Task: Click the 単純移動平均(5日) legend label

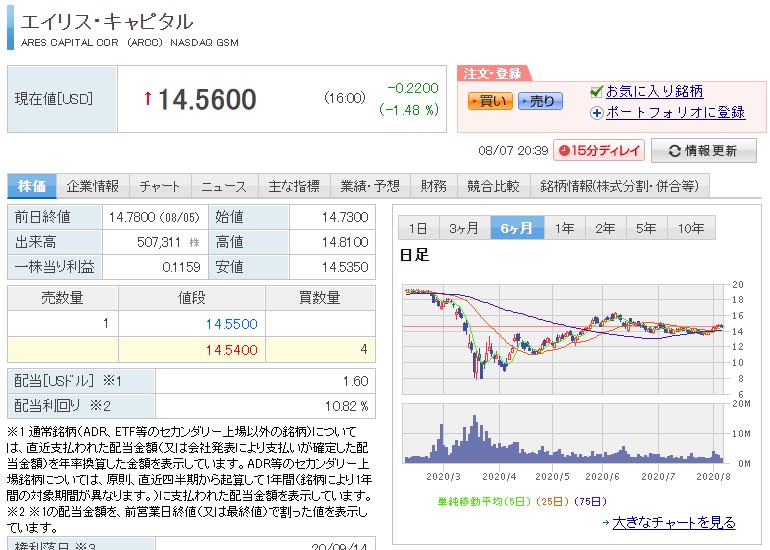Action: 484,501
